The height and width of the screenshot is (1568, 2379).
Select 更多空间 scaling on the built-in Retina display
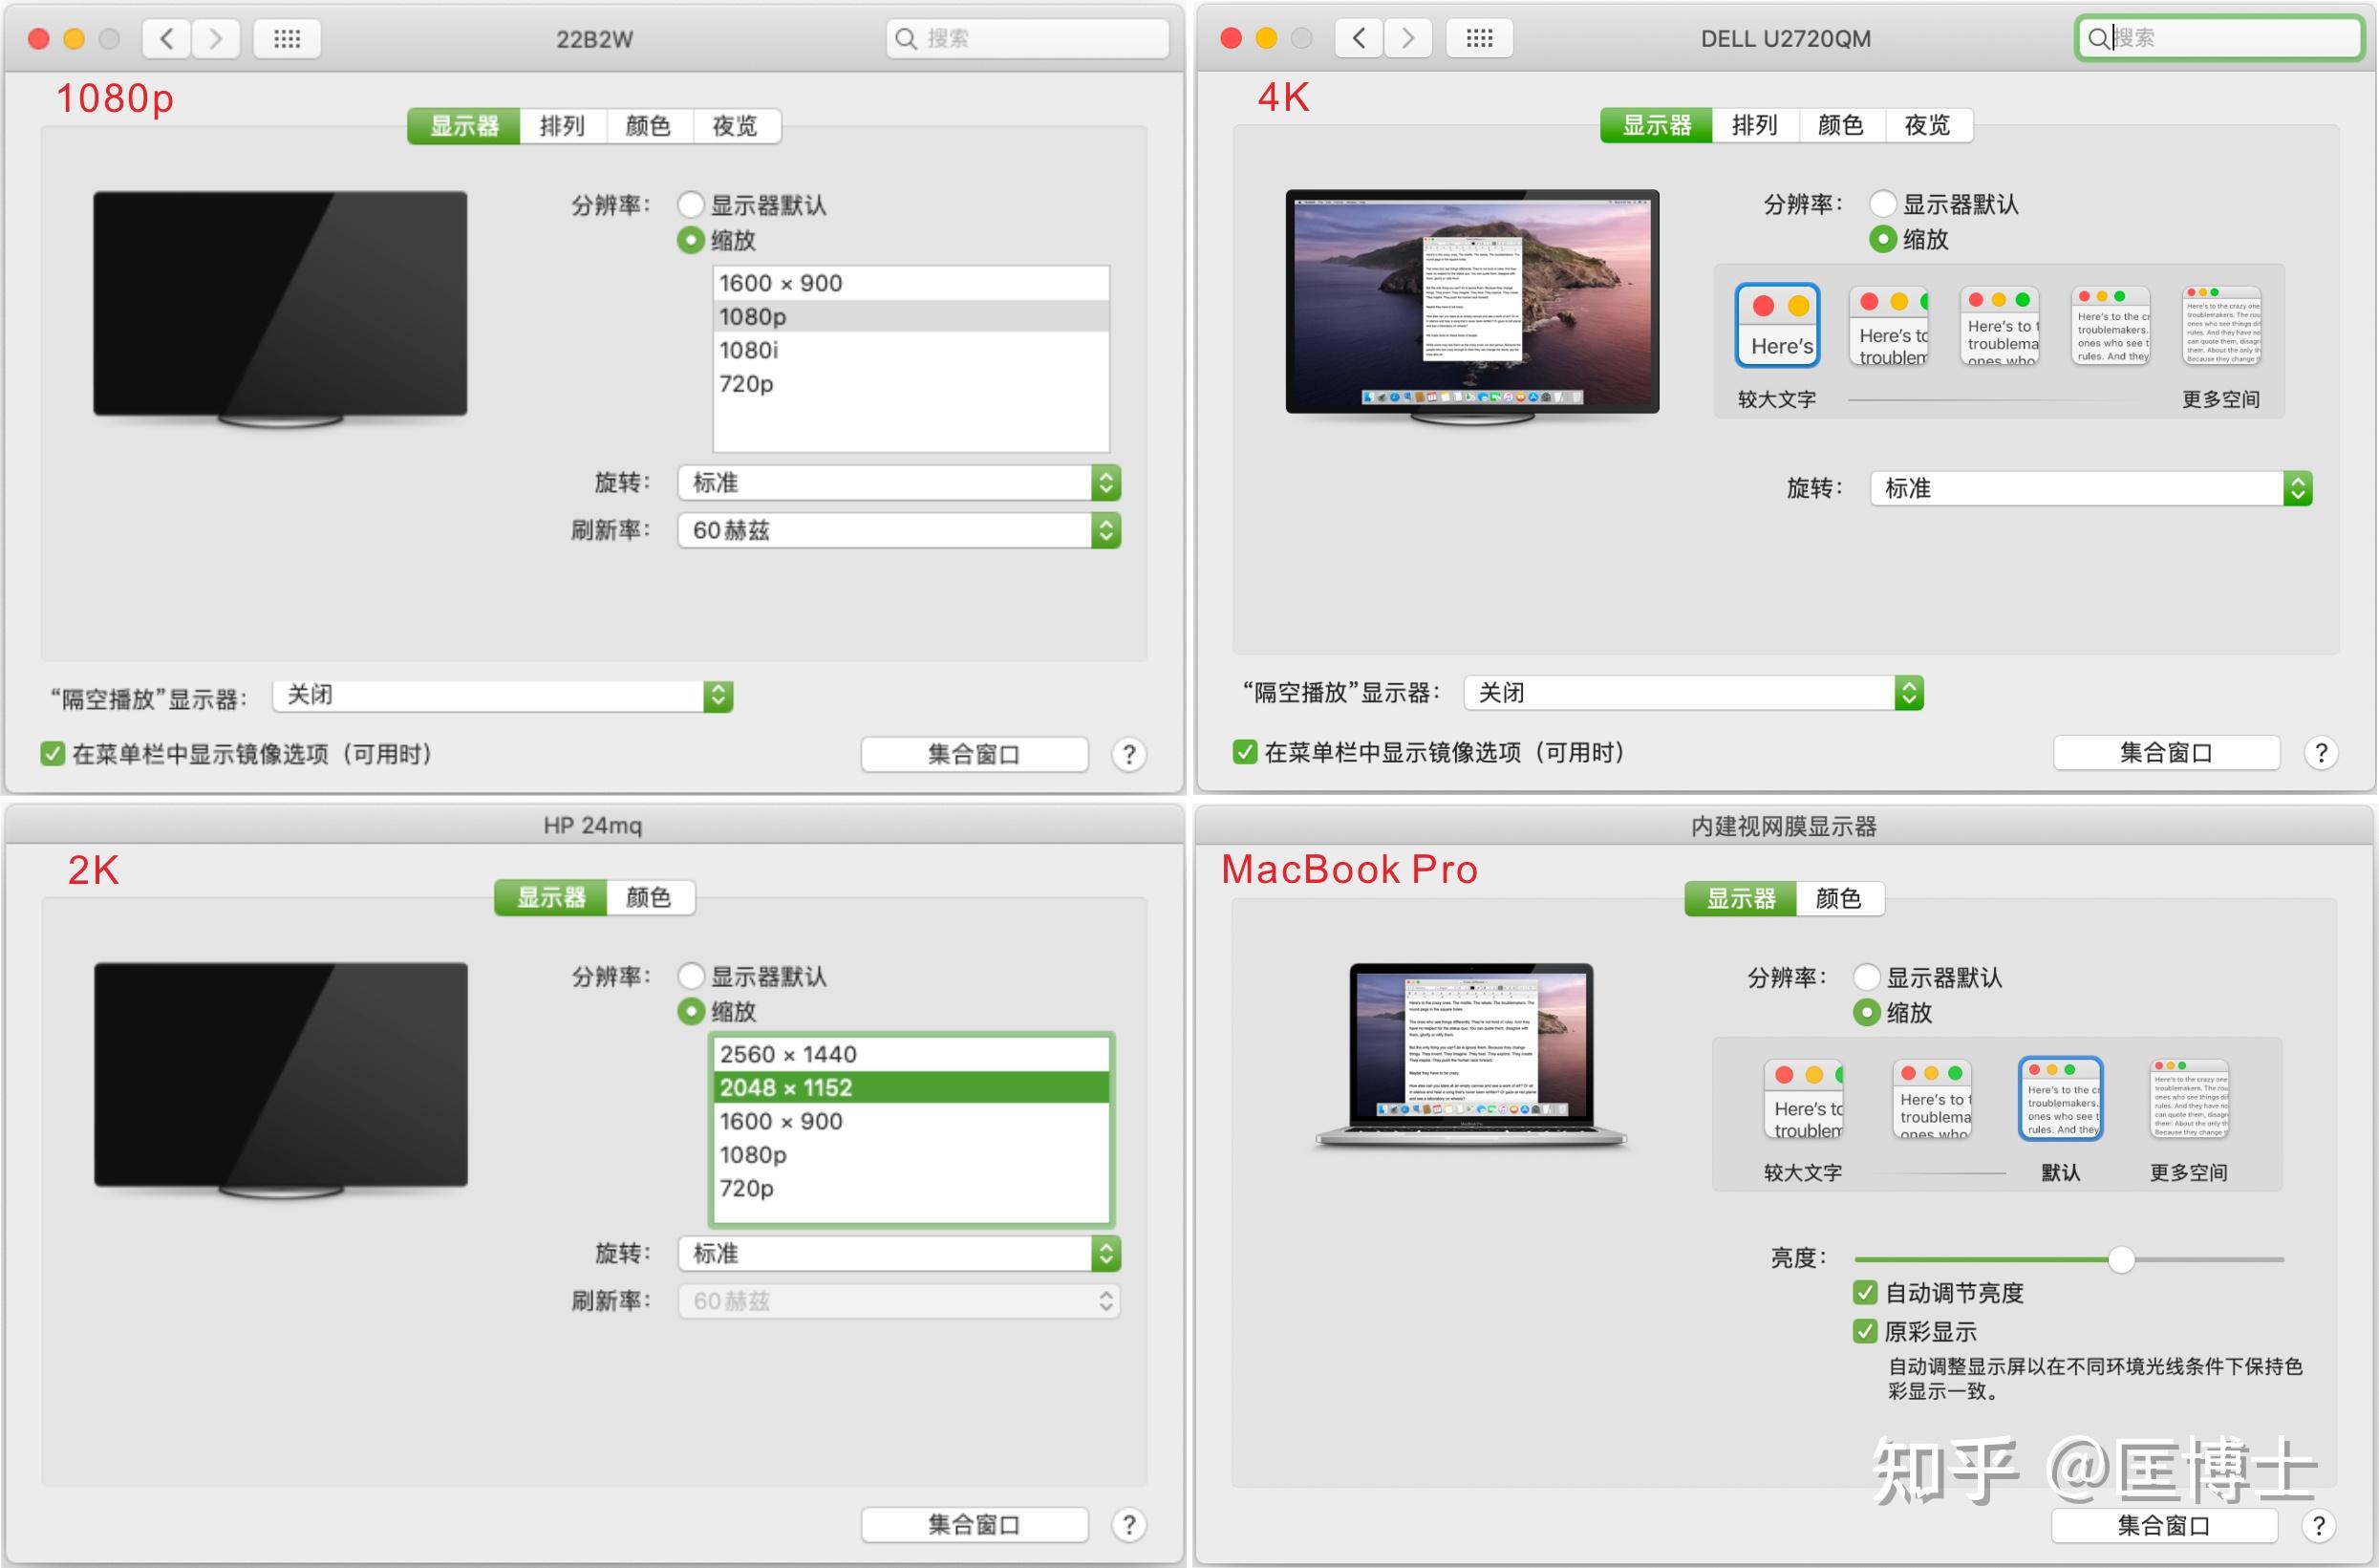(x=2186, y=1098)
